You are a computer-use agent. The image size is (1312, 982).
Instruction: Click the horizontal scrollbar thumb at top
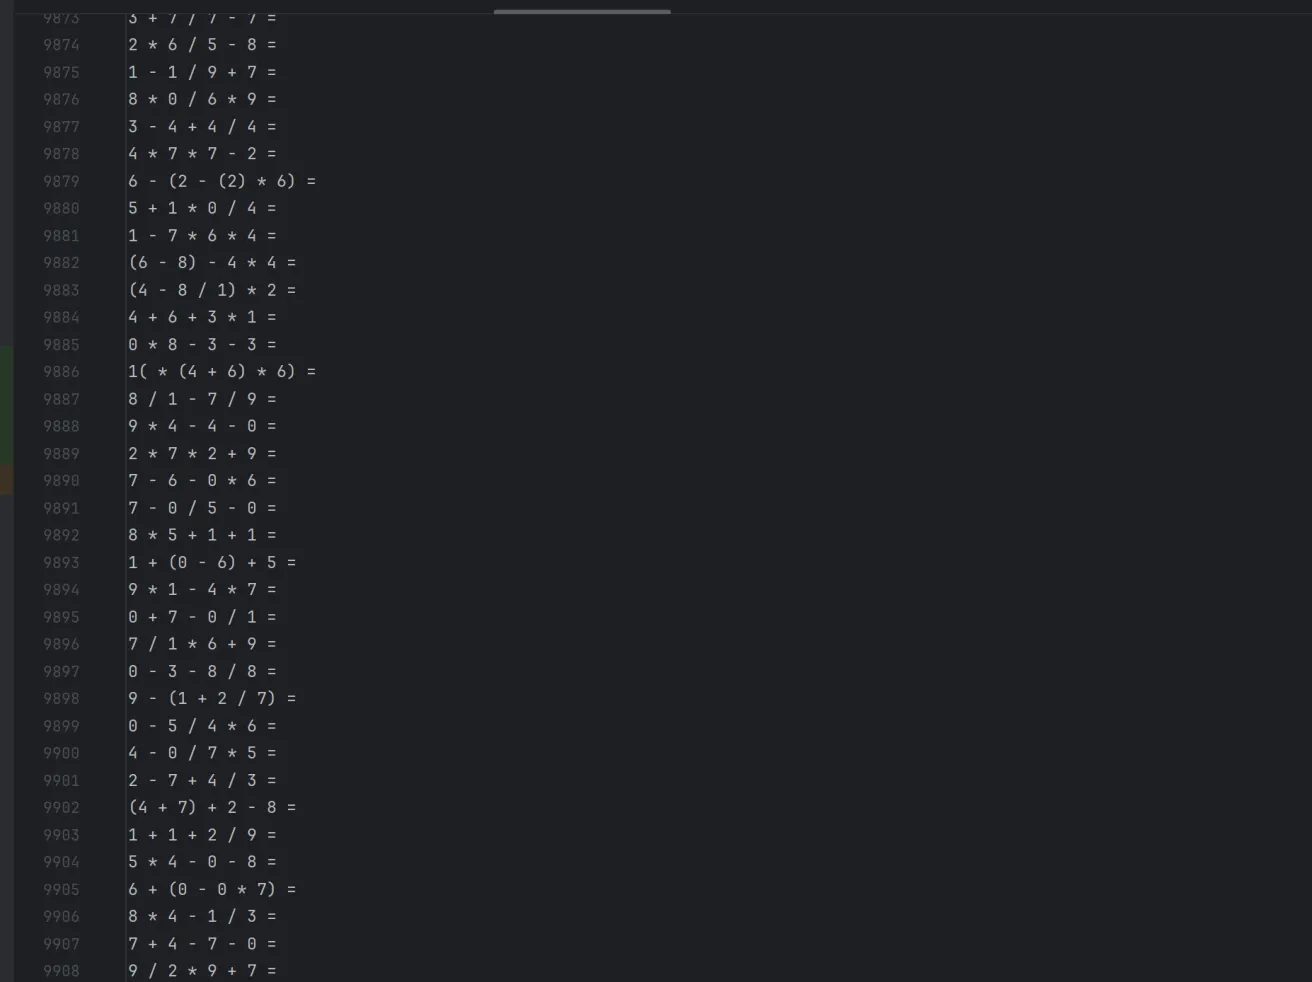point(582,12)
